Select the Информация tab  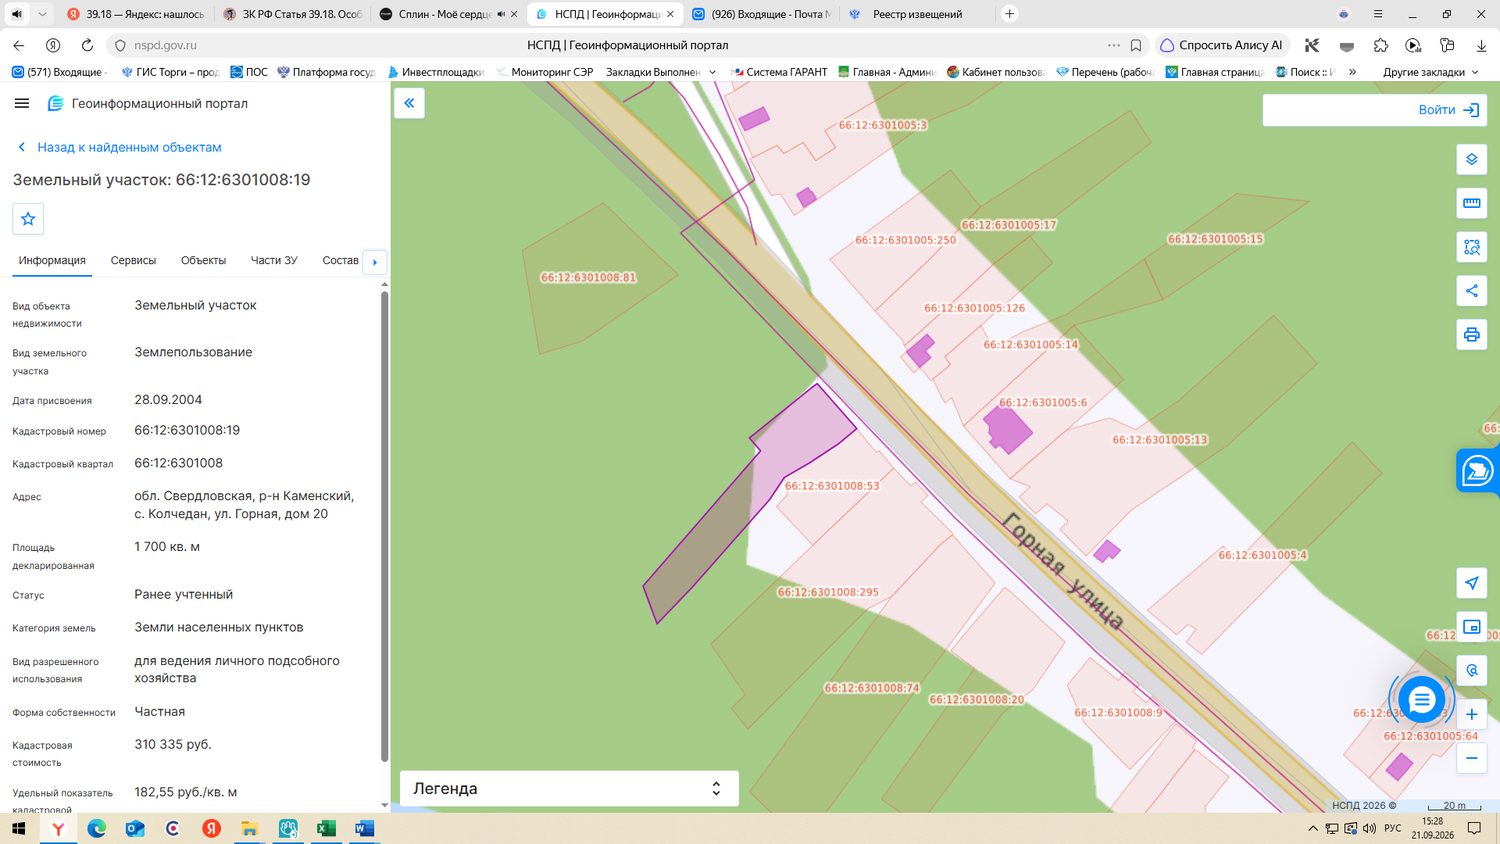[x=52, y=260]
